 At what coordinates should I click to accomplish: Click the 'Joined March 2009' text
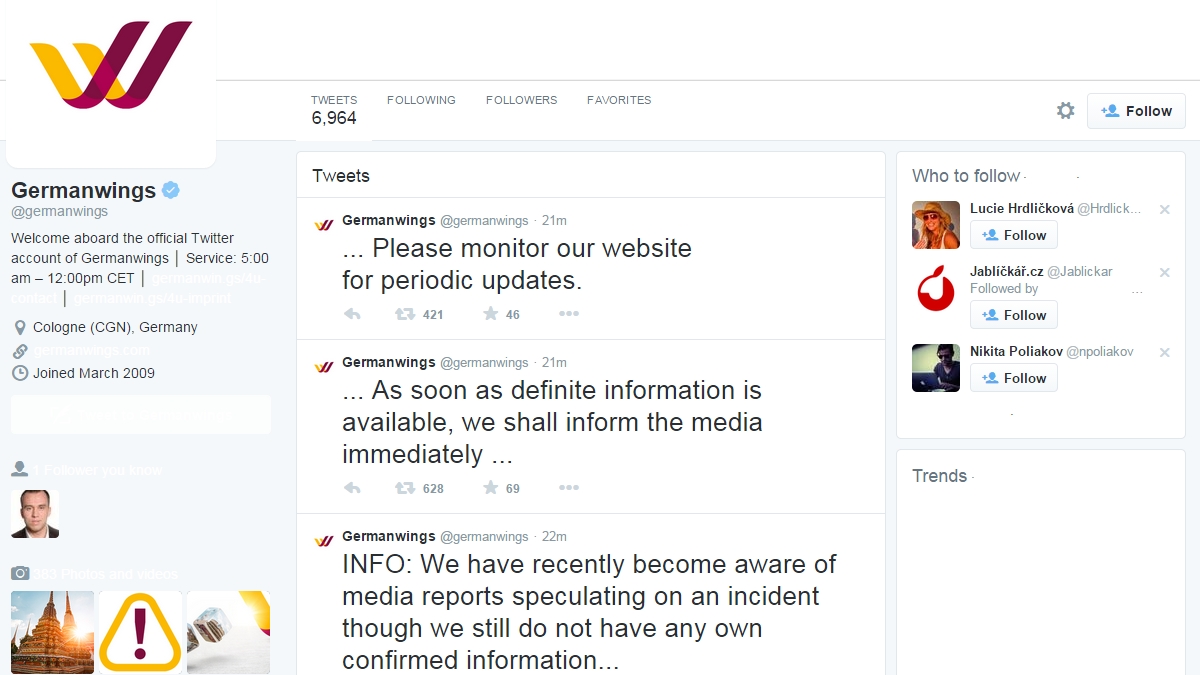94,373
